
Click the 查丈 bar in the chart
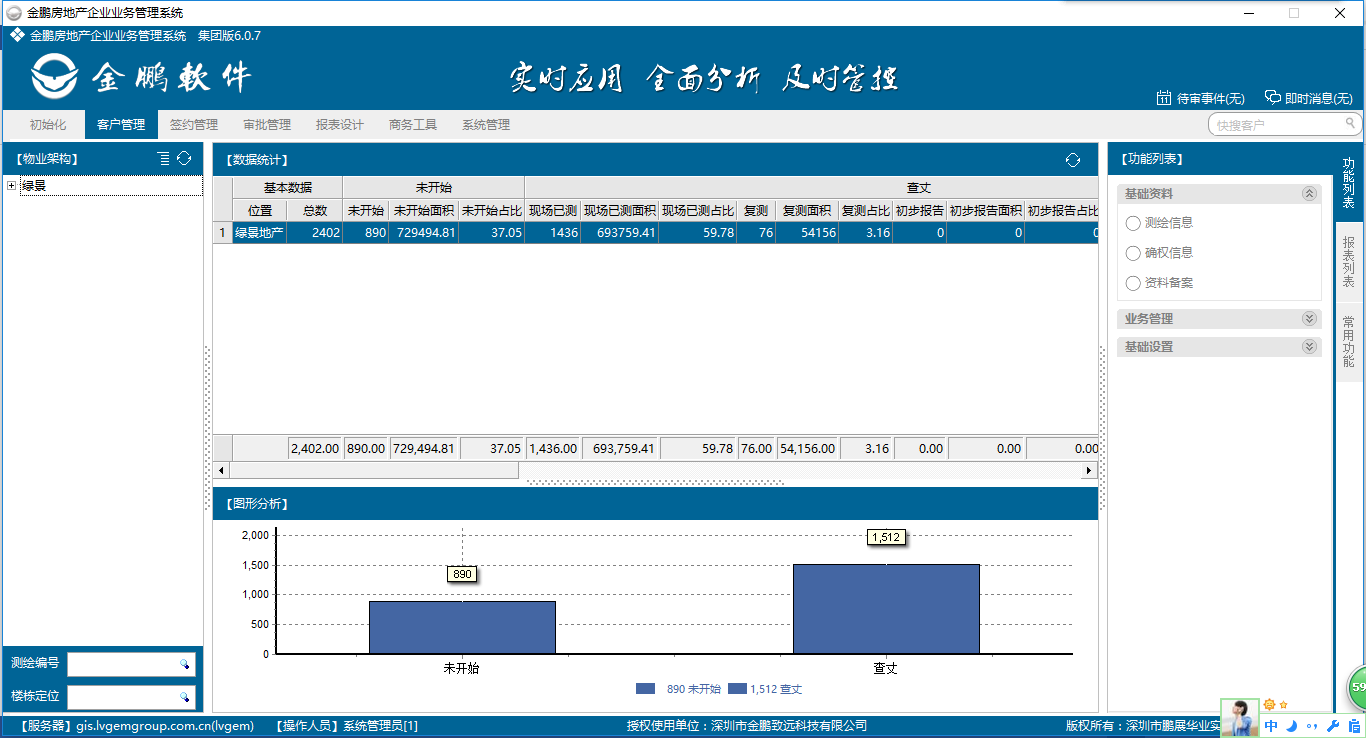click(x=886, y=609)
